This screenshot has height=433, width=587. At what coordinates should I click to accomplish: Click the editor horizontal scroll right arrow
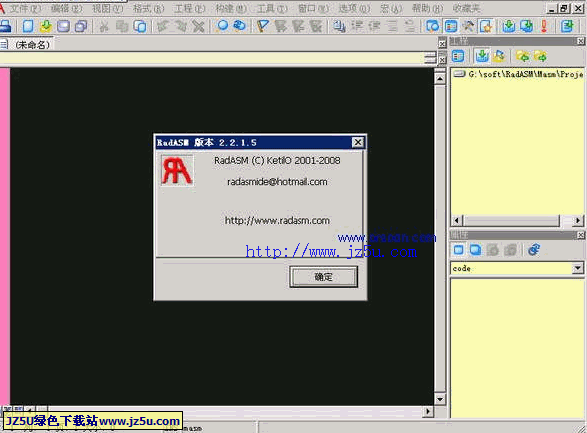(x=428, y=411)
